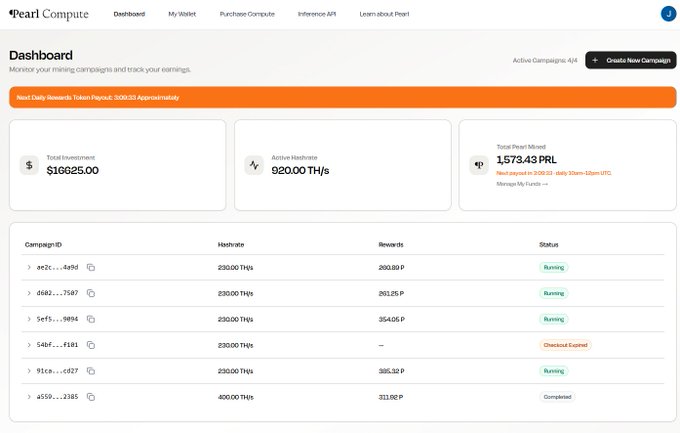Click campaign ID text ae2c...4a9d

click(57, 267)
